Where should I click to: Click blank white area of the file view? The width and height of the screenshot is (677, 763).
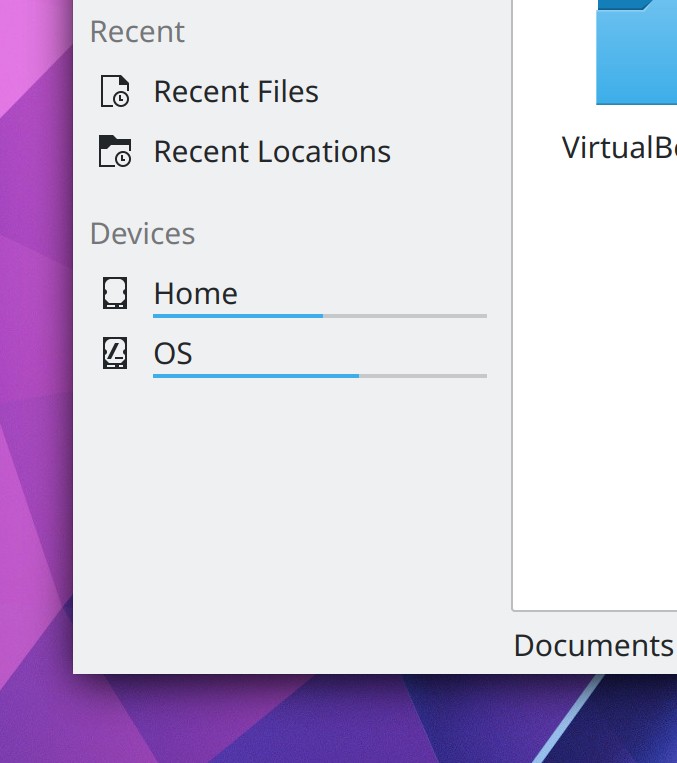(595, 400)
